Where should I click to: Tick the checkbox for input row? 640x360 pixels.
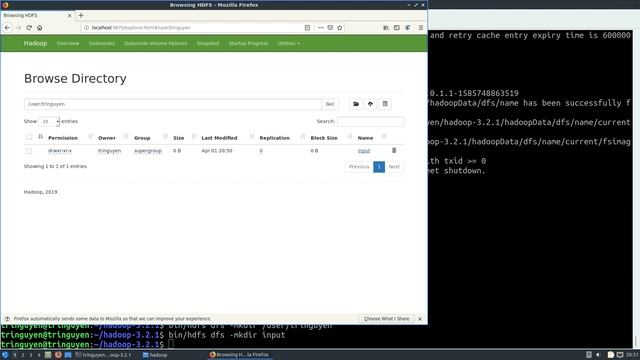29,151
